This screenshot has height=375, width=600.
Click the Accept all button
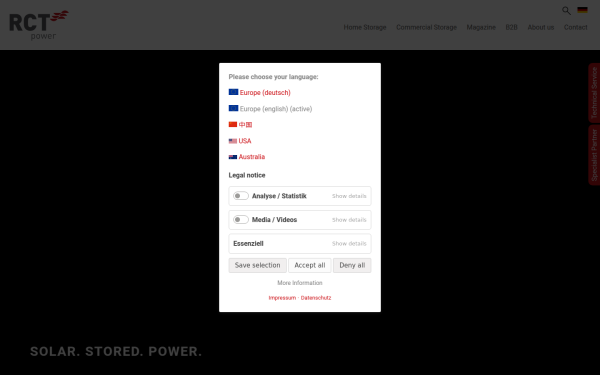tap(310, 265)
